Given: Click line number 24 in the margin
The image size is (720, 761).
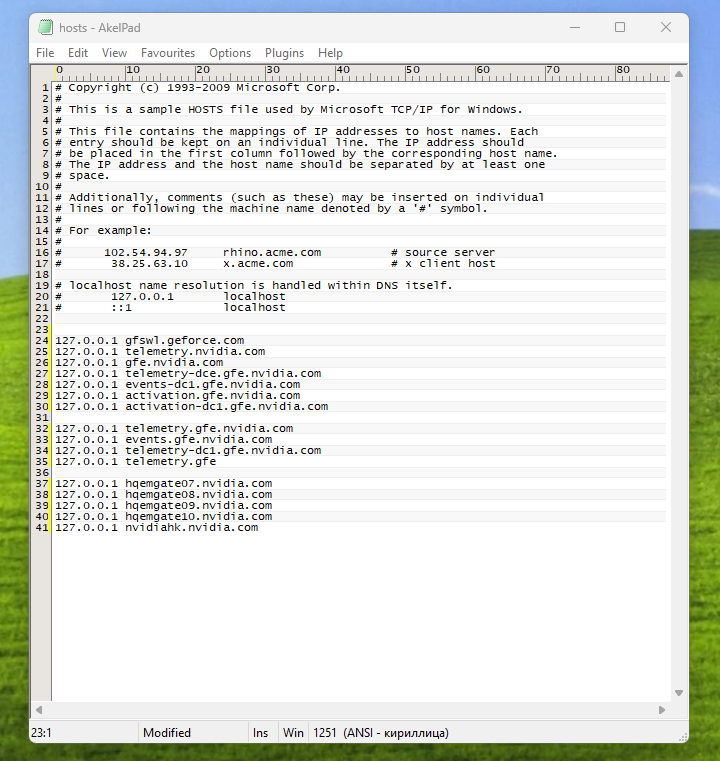Looking at the screenshot, I should coord(42,341).
